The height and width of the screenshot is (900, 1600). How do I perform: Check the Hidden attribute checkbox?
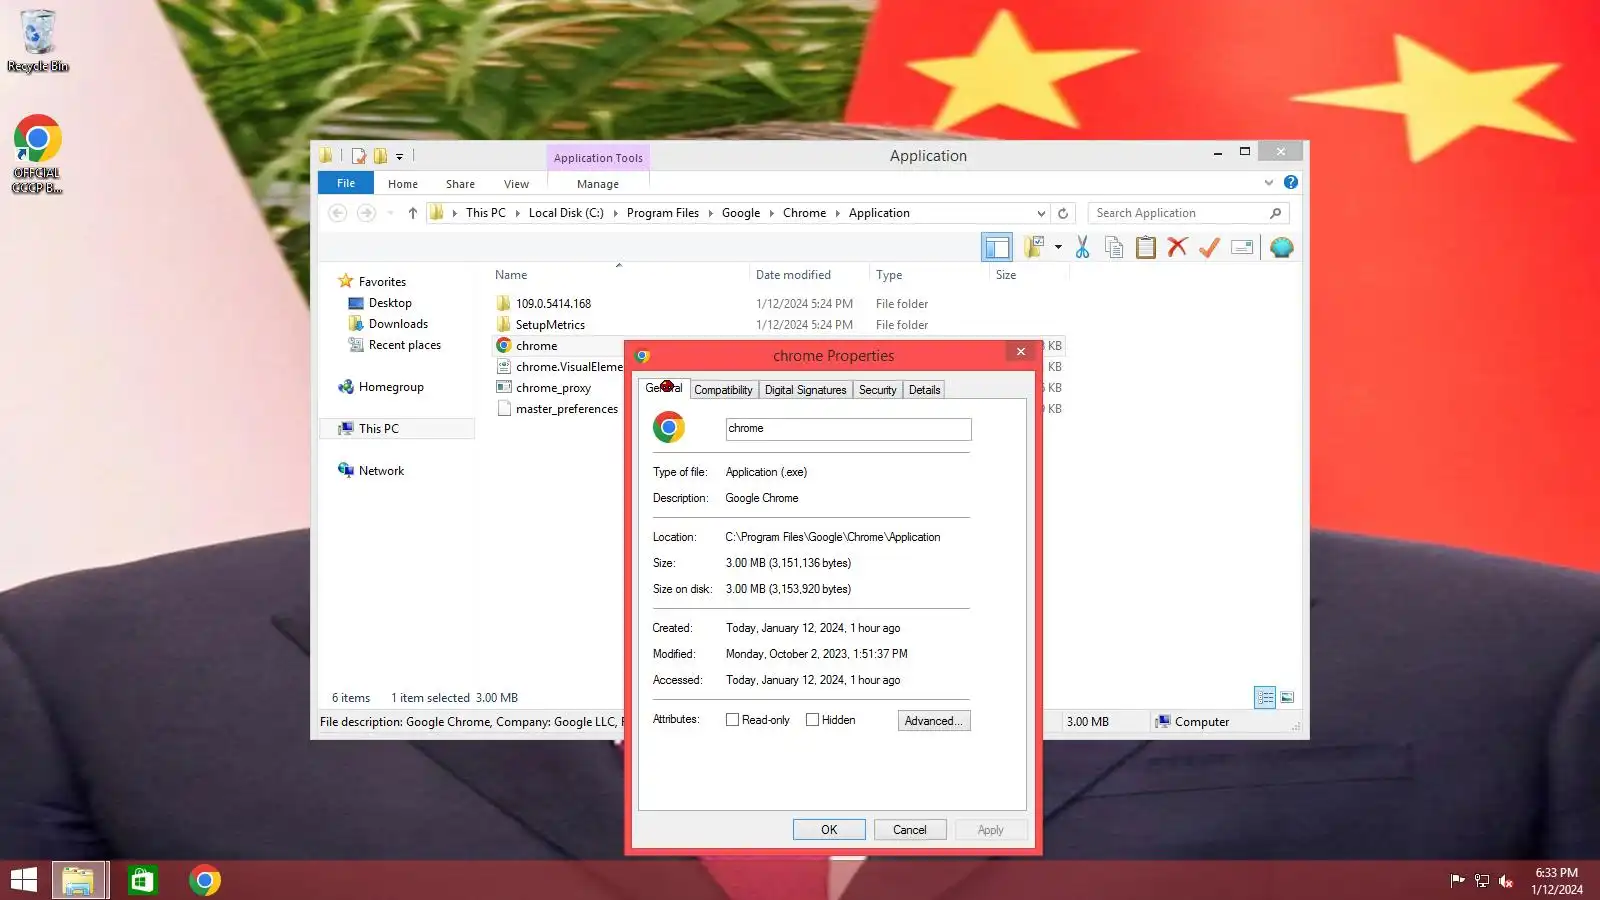812,720
